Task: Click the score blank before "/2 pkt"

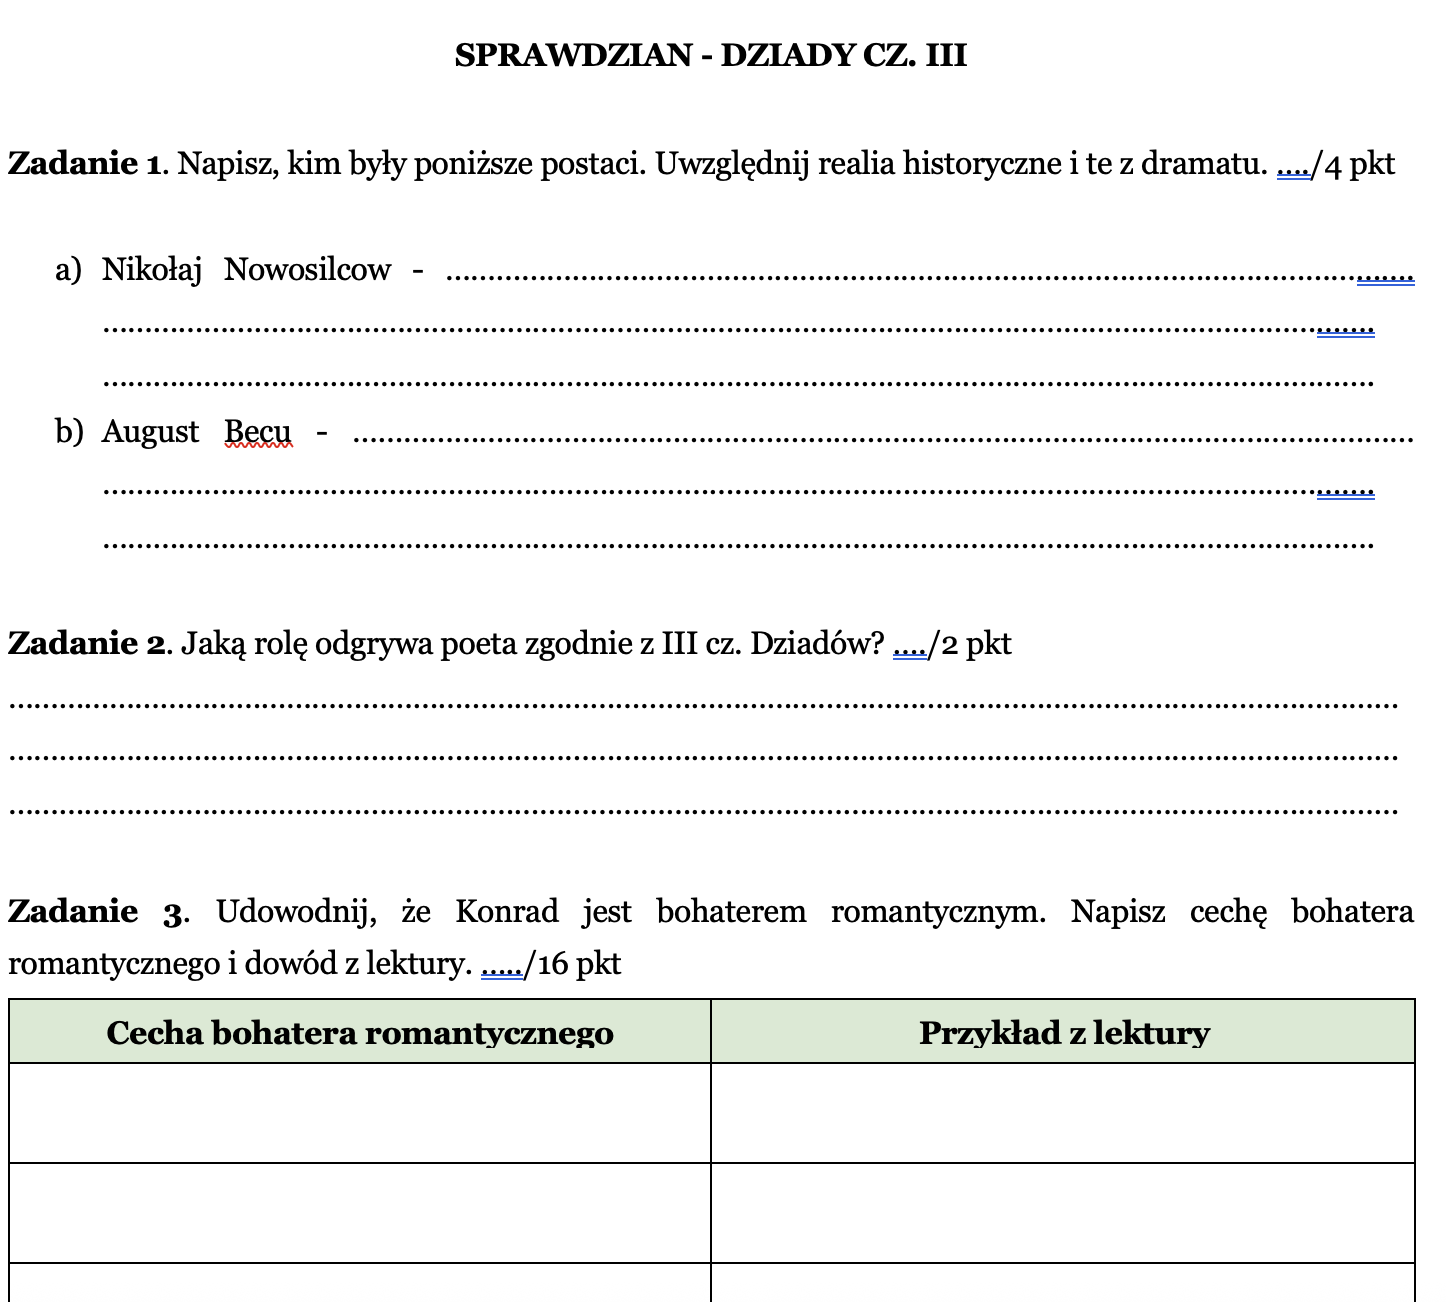Action: pos(909,645)
